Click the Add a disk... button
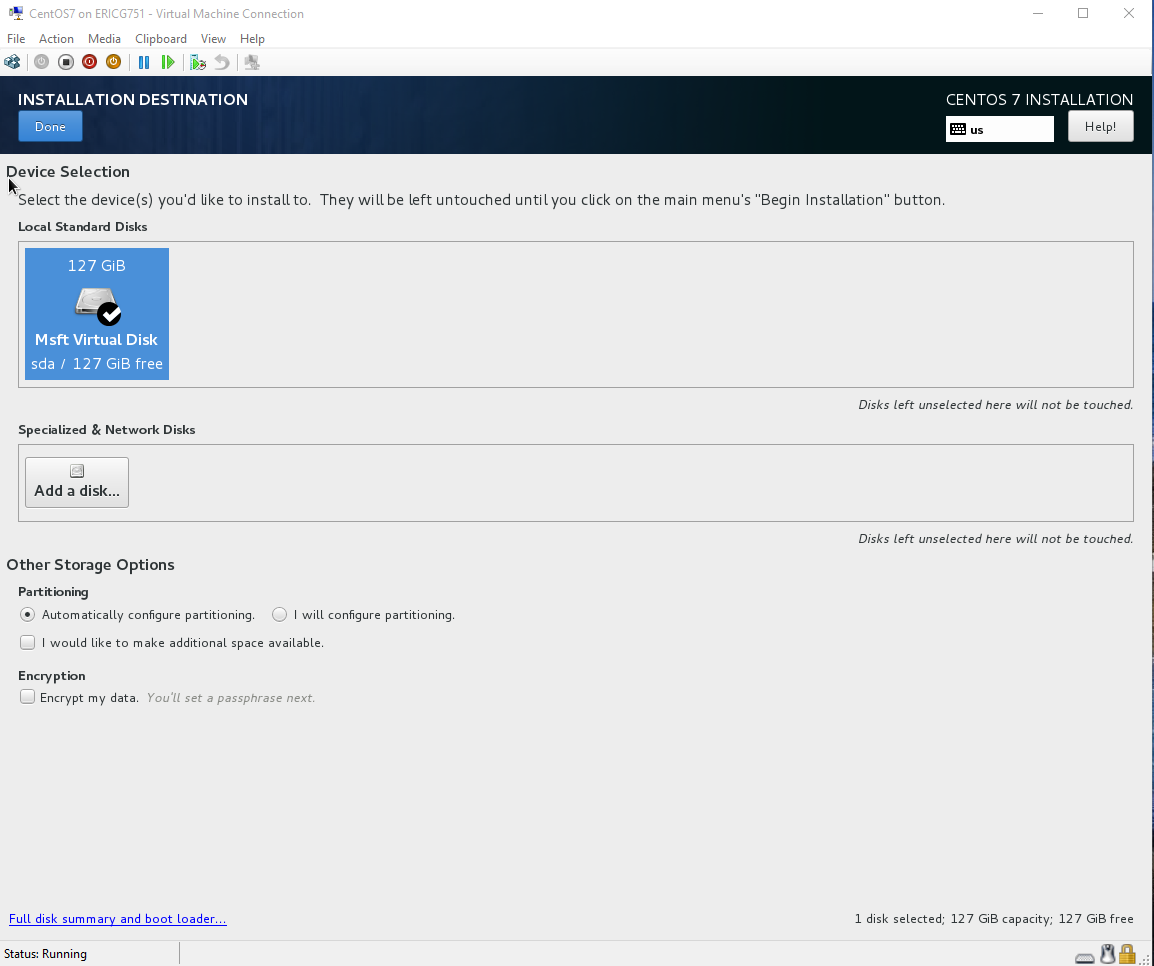 tap(77, 483)
